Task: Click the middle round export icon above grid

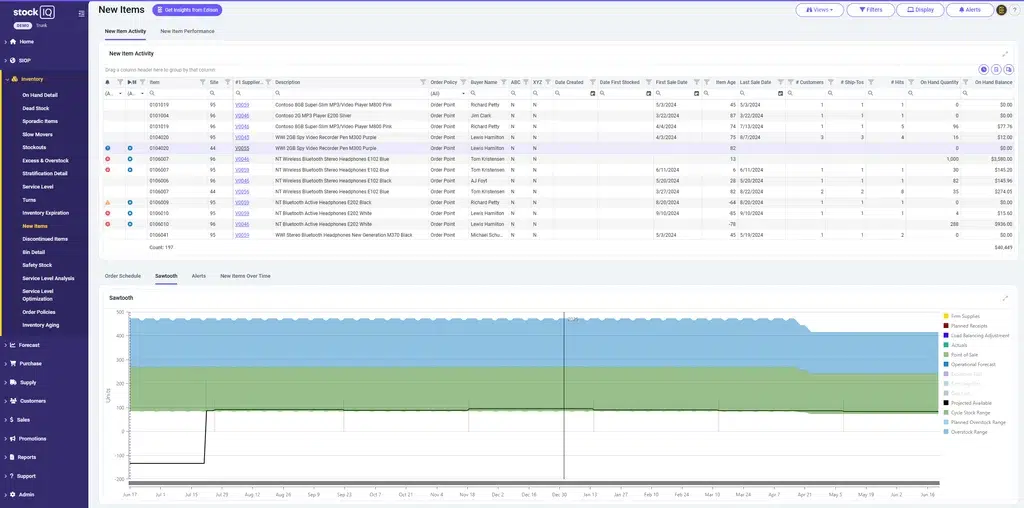Action: pyautogui.click(x=997, y=69)
